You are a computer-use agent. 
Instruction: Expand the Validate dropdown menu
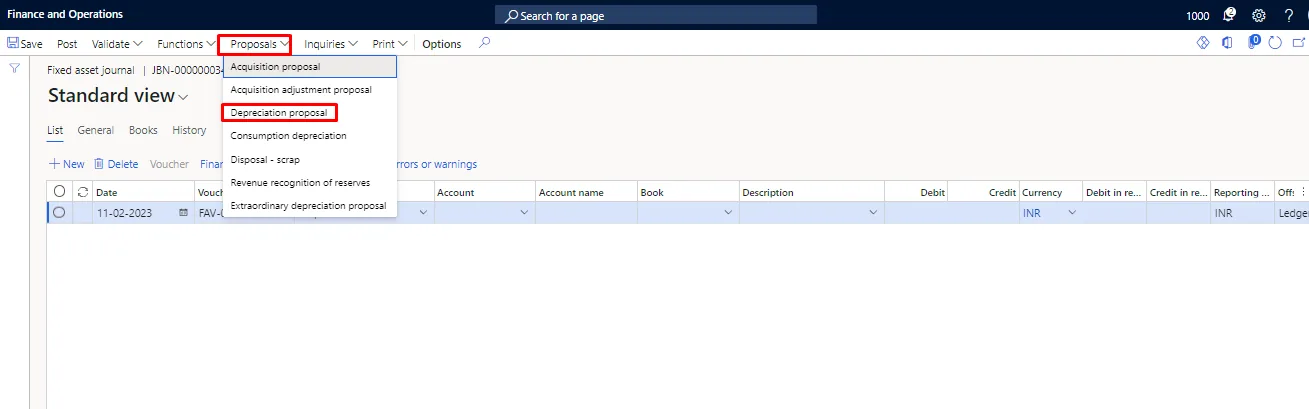117,44
